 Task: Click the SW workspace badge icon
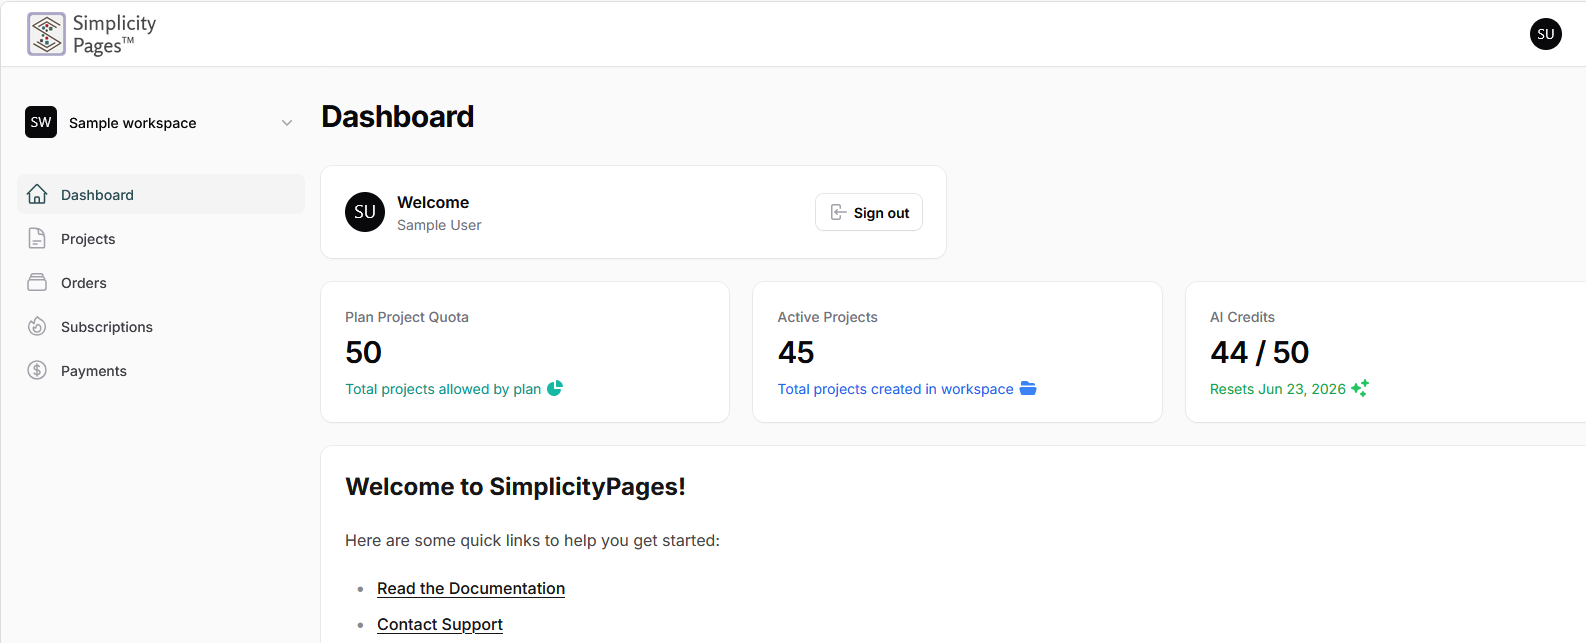point(41,122)
